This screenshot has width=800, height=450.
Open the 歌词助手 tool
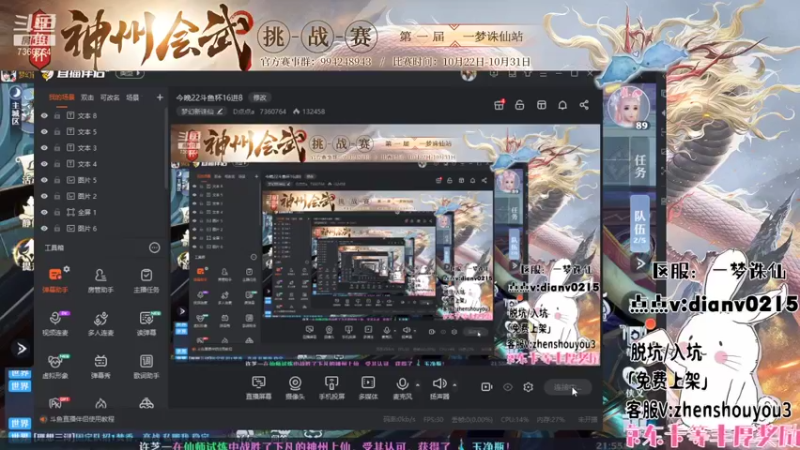click(x=146, y=365)
